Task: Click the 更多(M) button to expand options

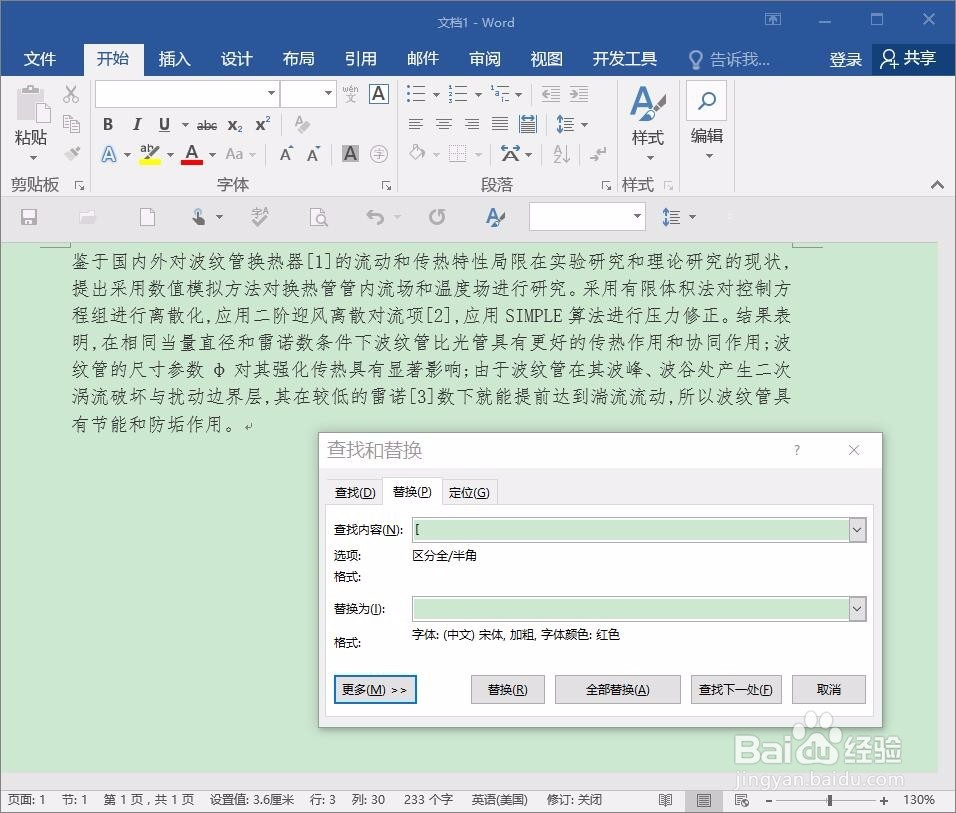Action: click(x=374, y=689)
